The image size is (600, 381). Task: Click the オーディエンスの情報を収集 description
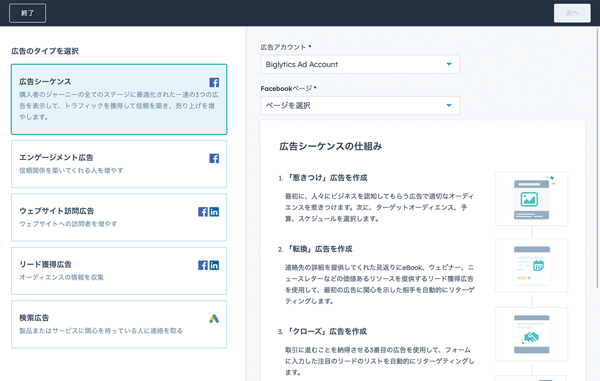[62, 277]
